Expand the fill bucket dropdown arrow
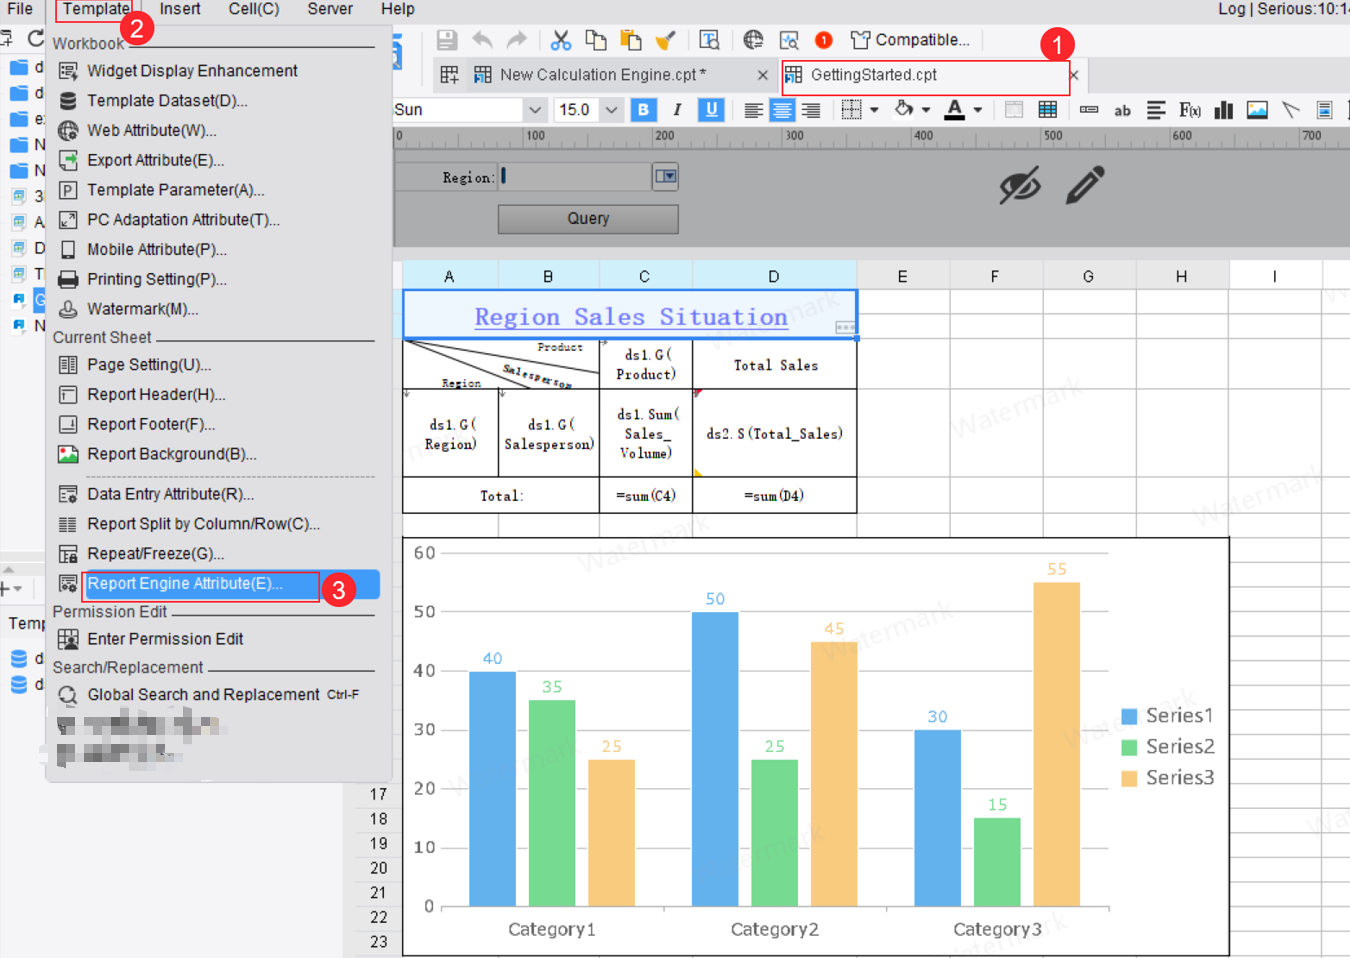 (927, 110)
